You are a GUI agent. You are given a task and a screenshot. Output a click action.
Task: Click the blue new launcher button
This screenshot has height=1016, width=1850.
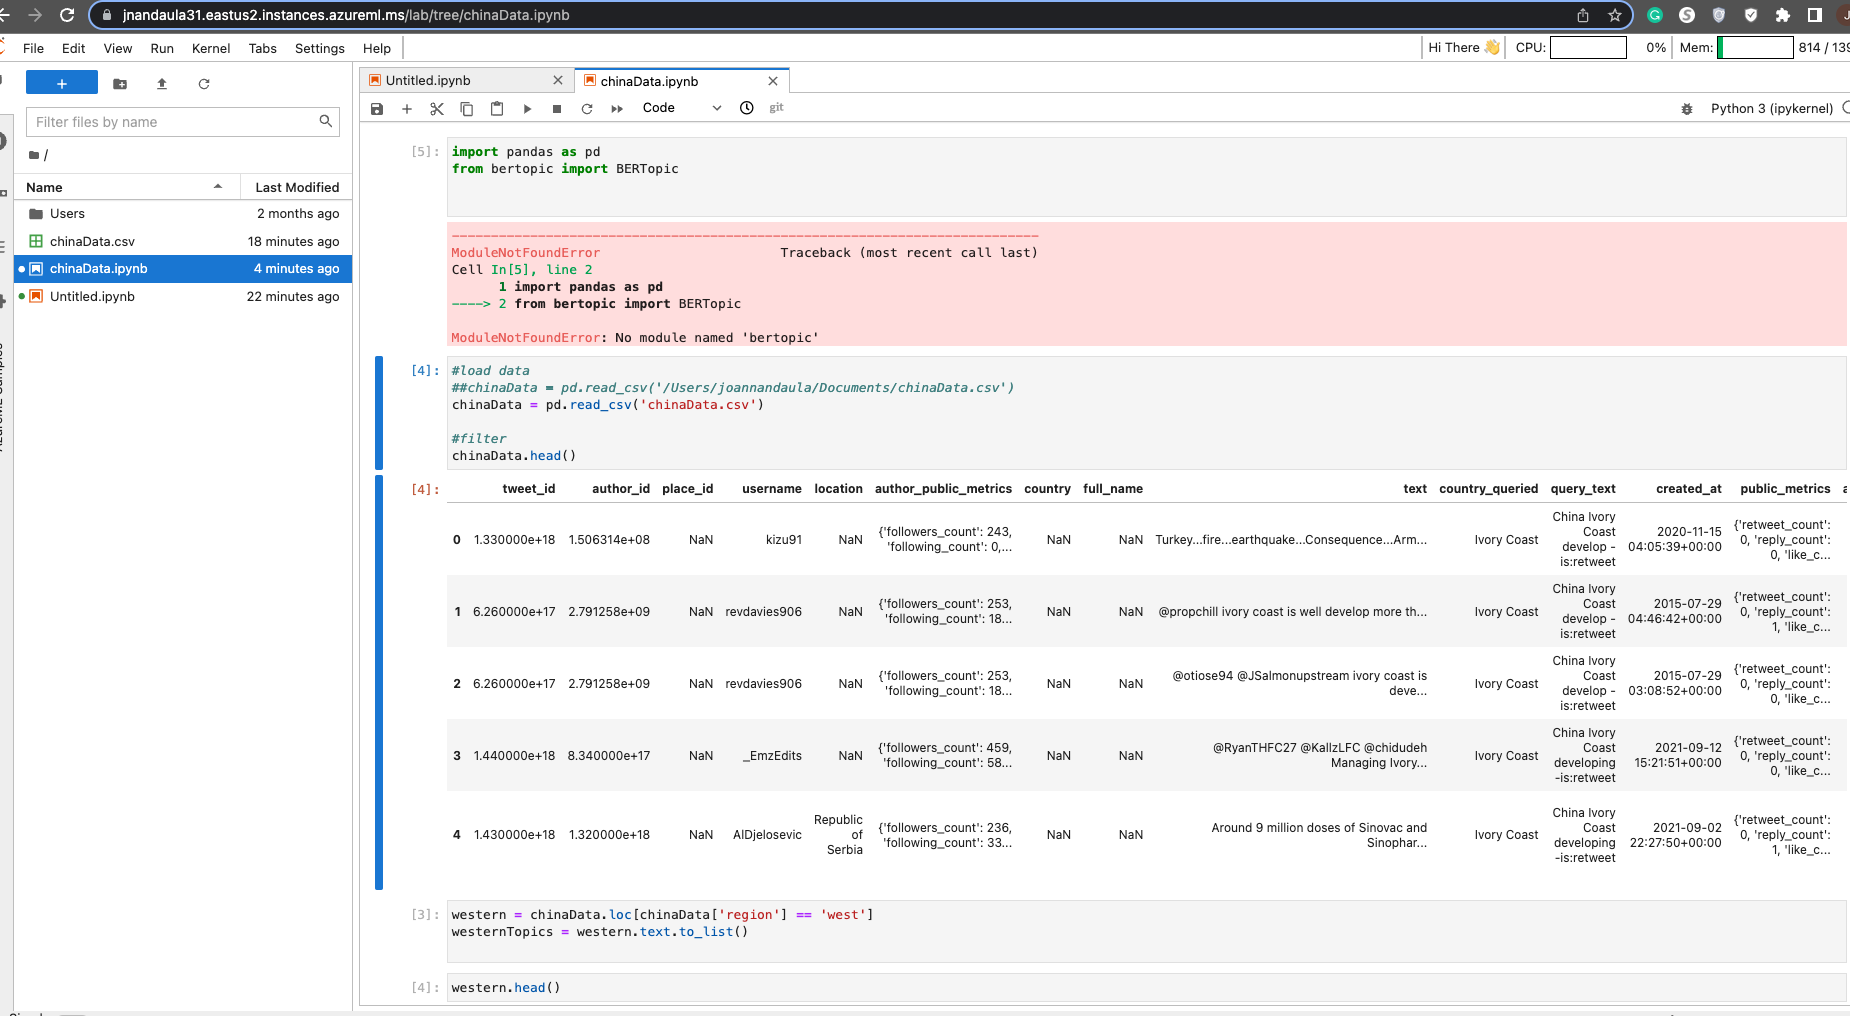click(62, 82)
